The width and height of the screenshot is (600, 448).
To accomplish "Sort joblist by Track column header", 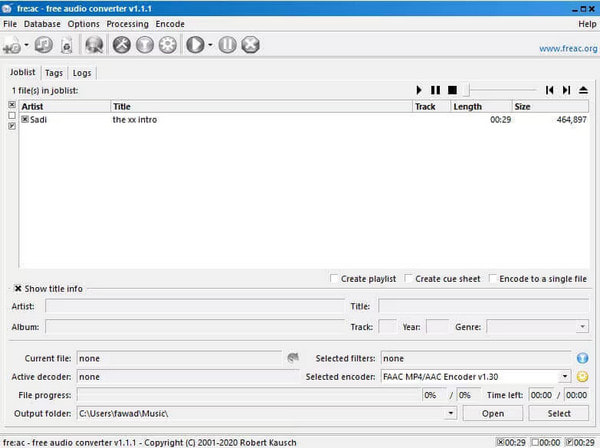I will 432,106.
